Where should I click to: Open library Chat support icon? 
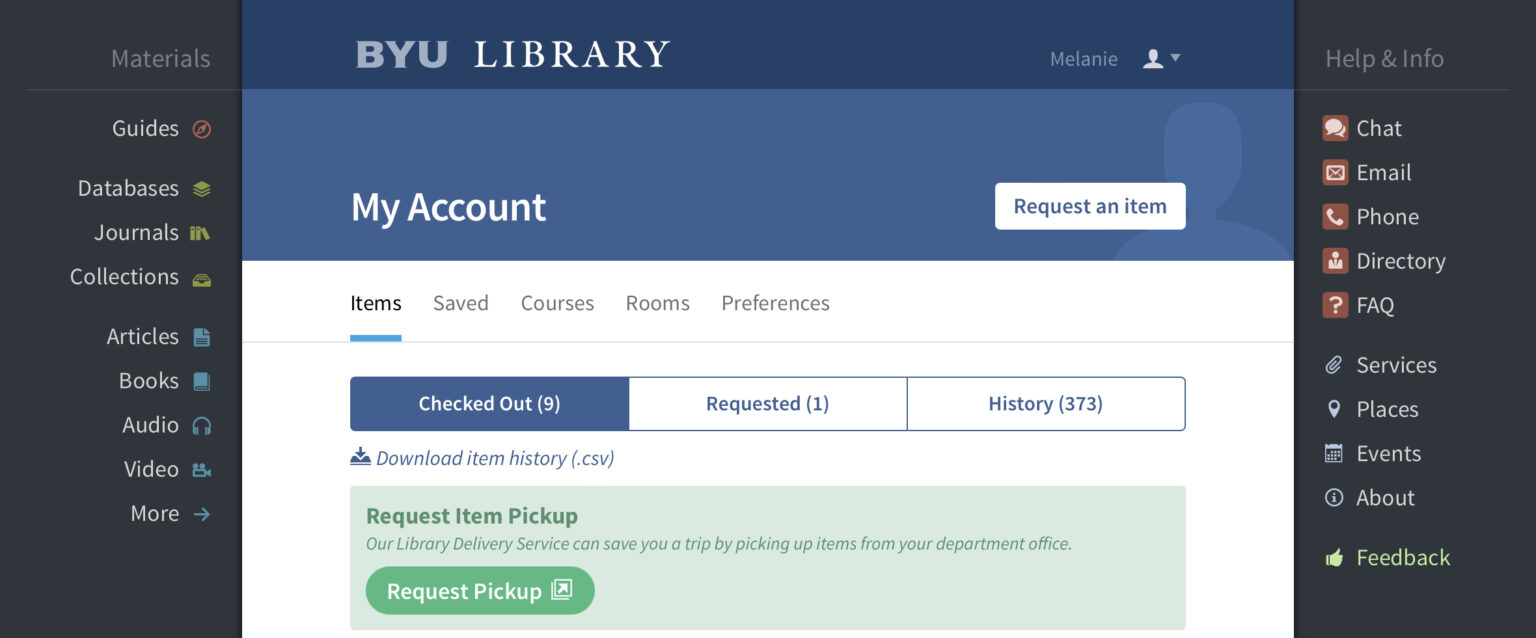[1335, 128]
